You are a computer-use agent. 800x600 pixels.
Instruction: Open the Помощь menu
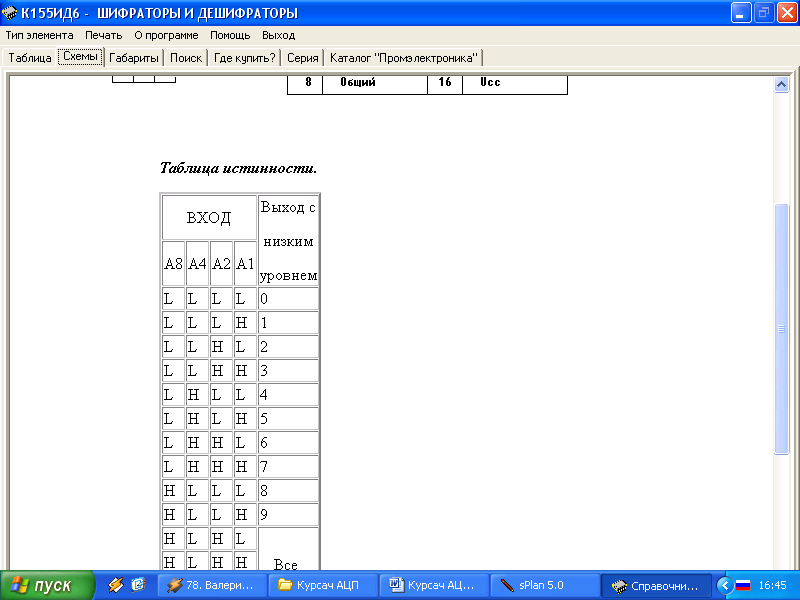(x=230, y=35)
